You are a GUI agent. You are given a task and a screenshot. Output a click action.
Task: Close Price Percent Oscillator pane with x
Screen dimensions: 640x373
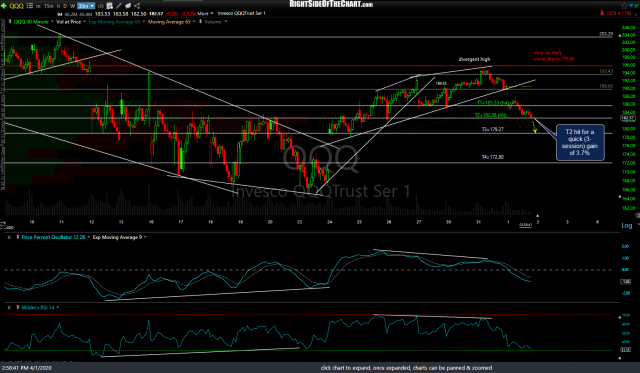click(9, 237)
